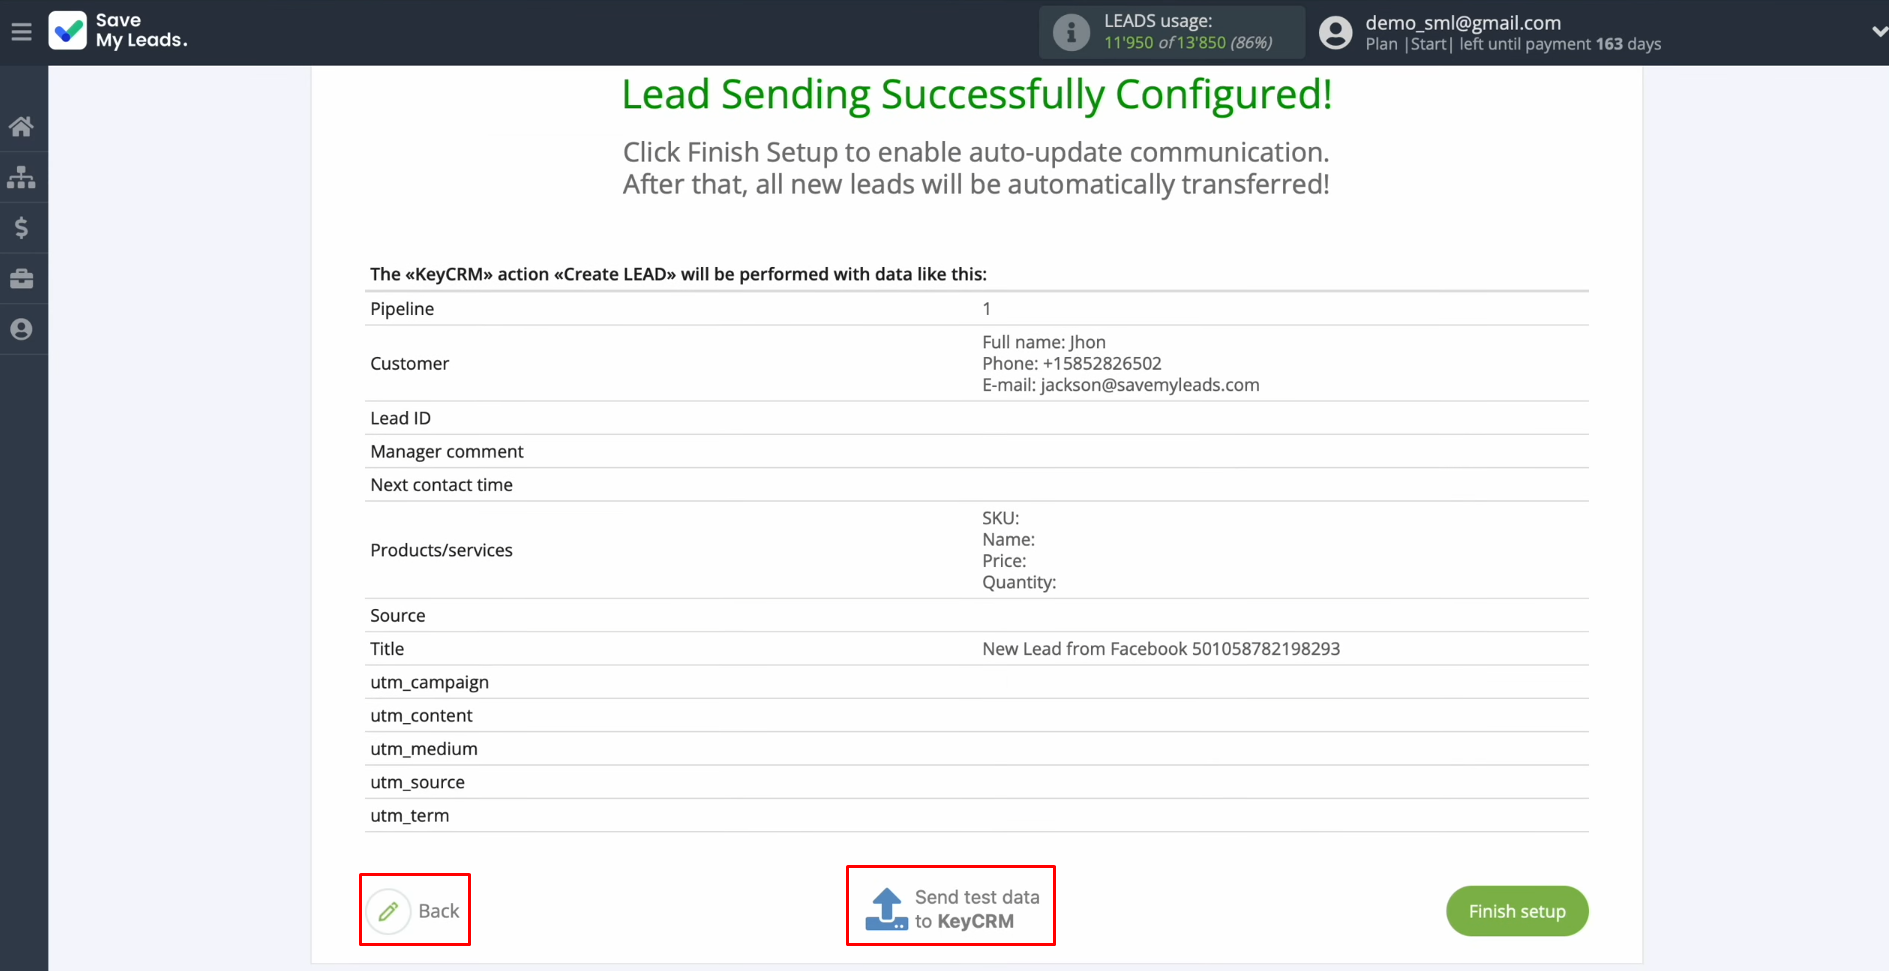Open profile via sidebar user icon
This screenshot has height=971, width=1889.
21,329
